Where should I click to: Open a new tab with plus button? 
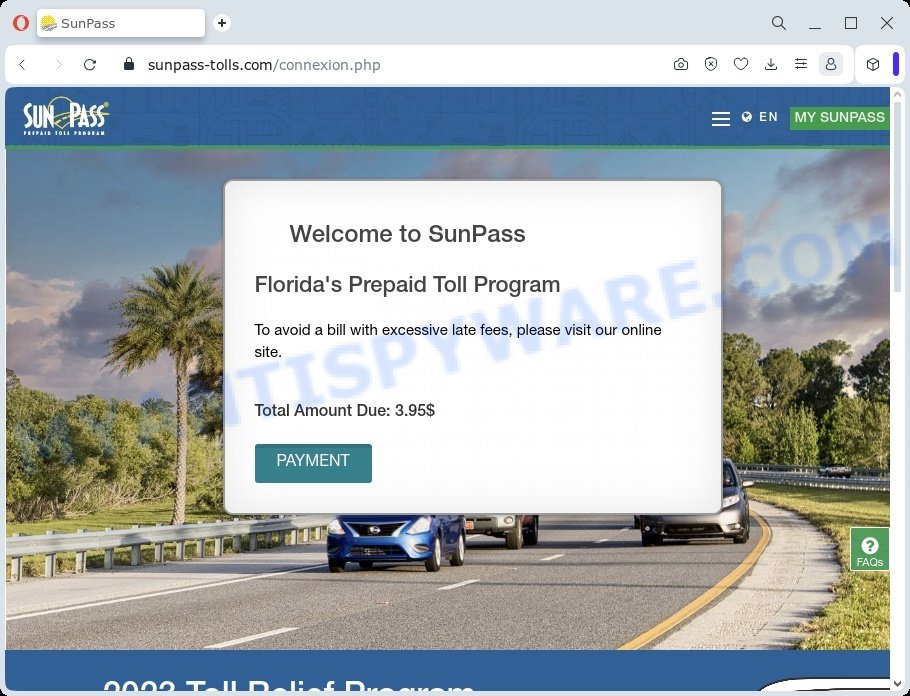pos(222,23)
